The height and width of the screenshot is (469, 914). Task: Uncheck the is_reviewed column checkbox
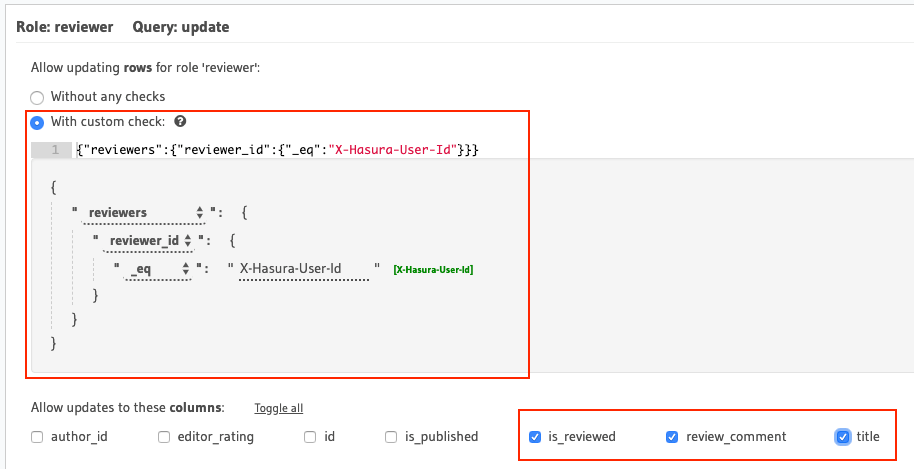pyautogui.click(x=535, y=437)
